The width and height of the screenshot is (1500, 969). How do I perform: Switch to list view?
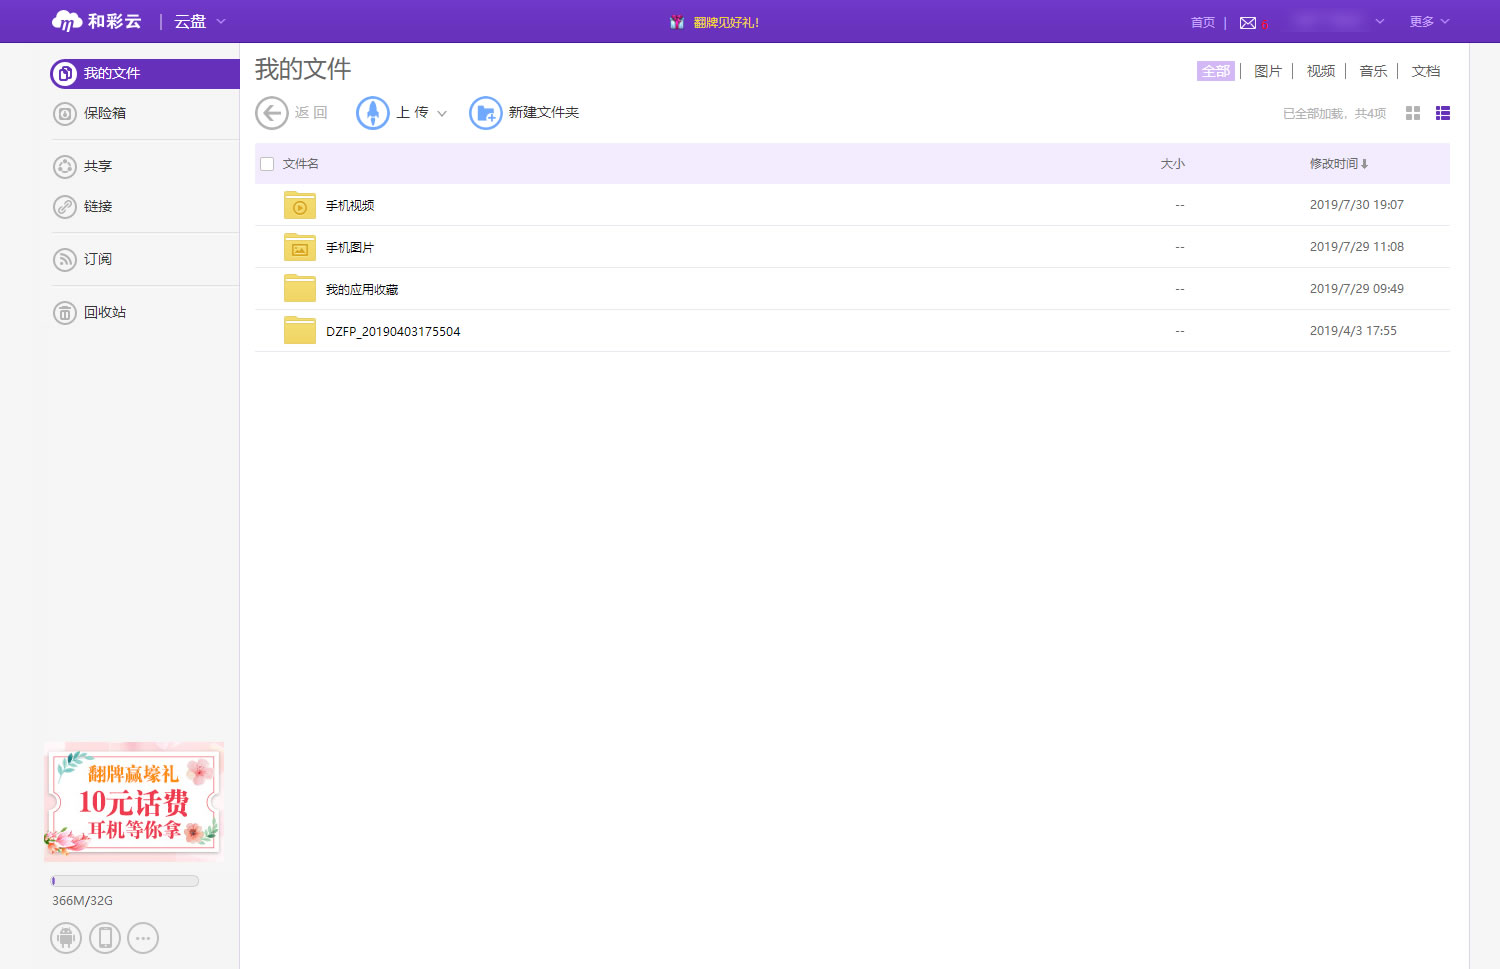click(1442, 113)
